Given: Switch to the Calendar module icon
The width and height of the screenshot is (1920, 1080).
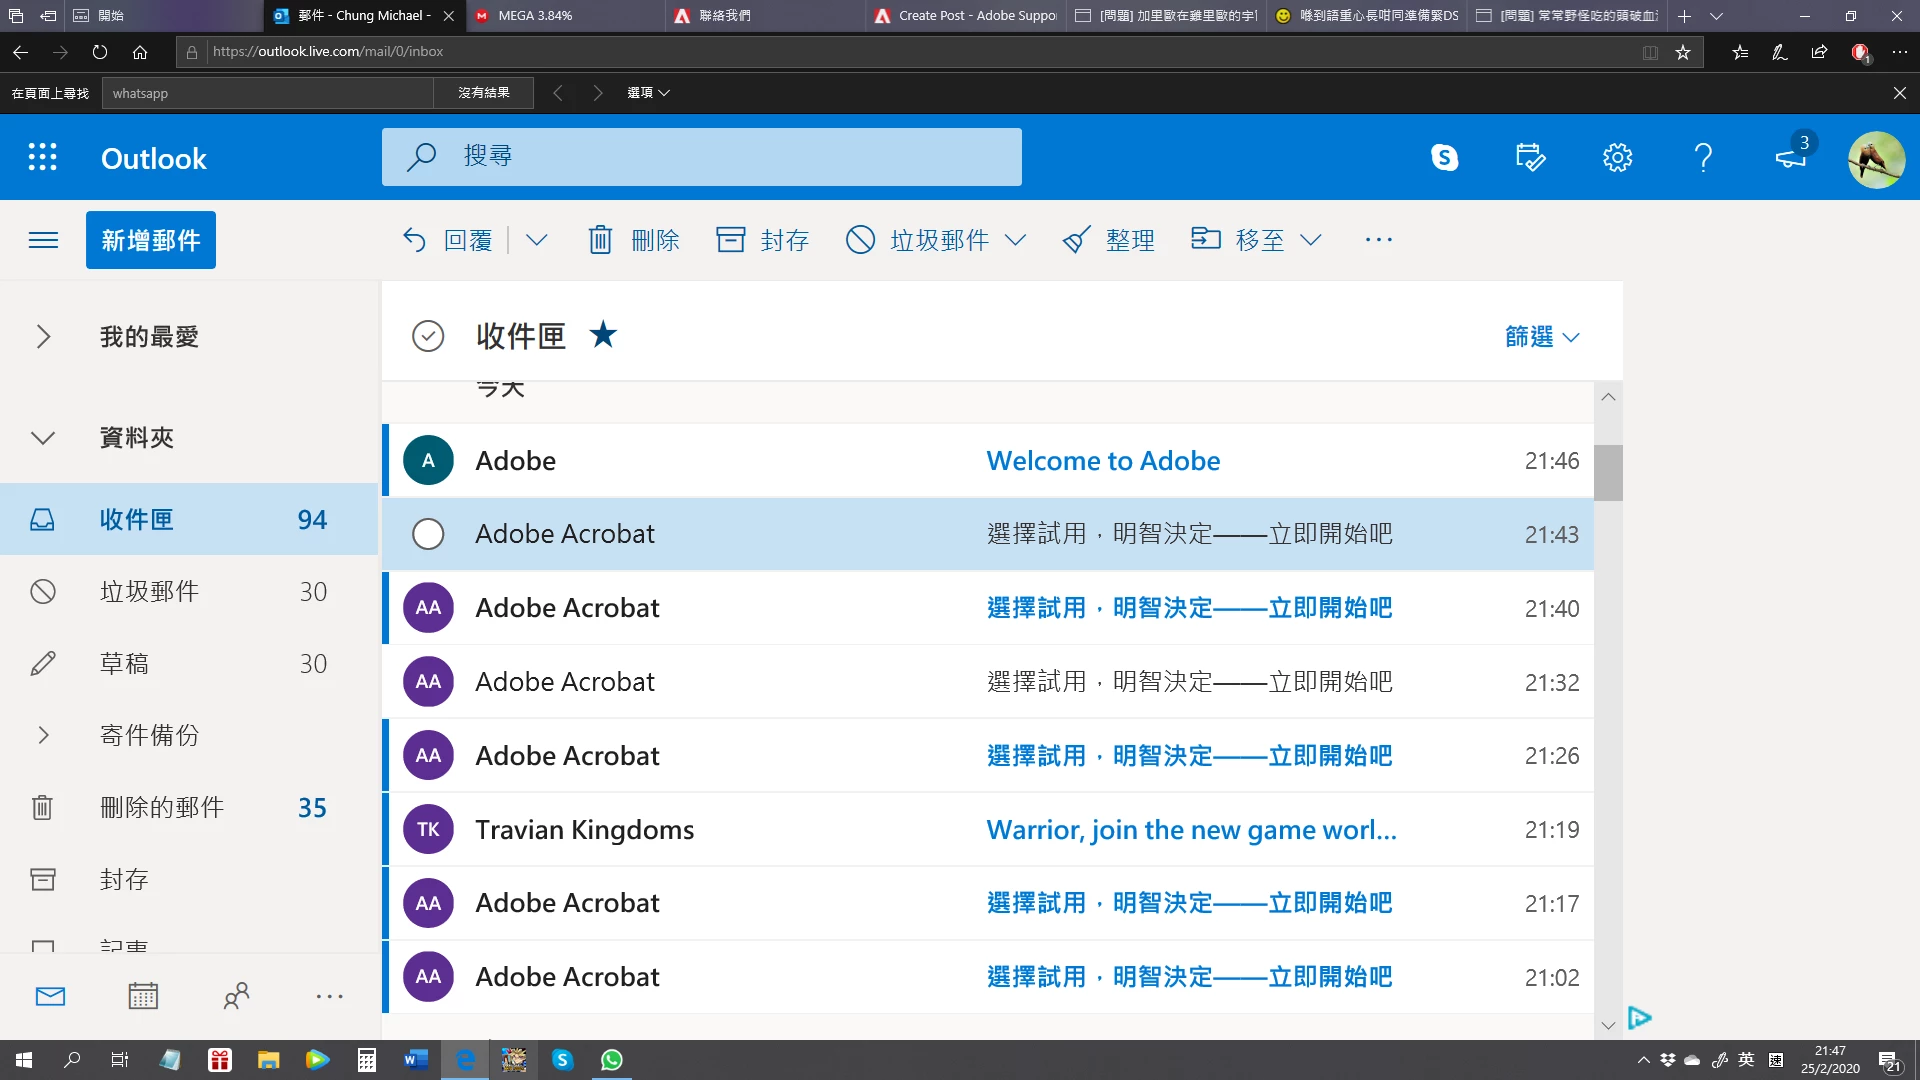Looking at the screenshot, I should coord(143,996).
